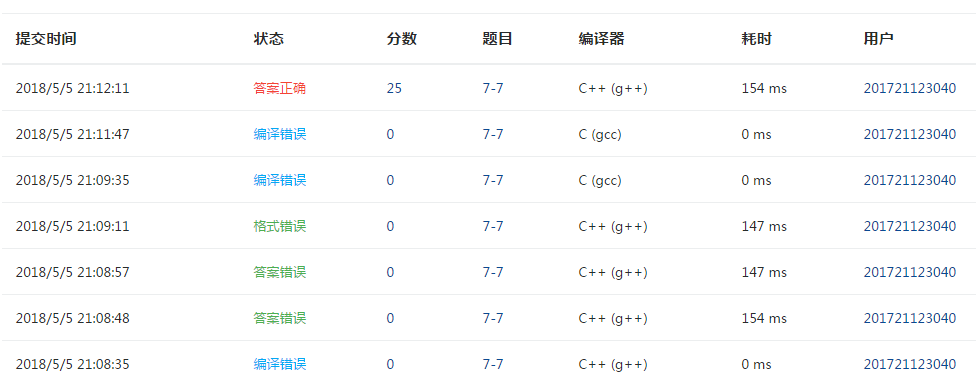This screenshot has width=976, height=384.
Task: Click the timestamp 2018/5/5 21:11:47
Action: click(x=72, y=134)
